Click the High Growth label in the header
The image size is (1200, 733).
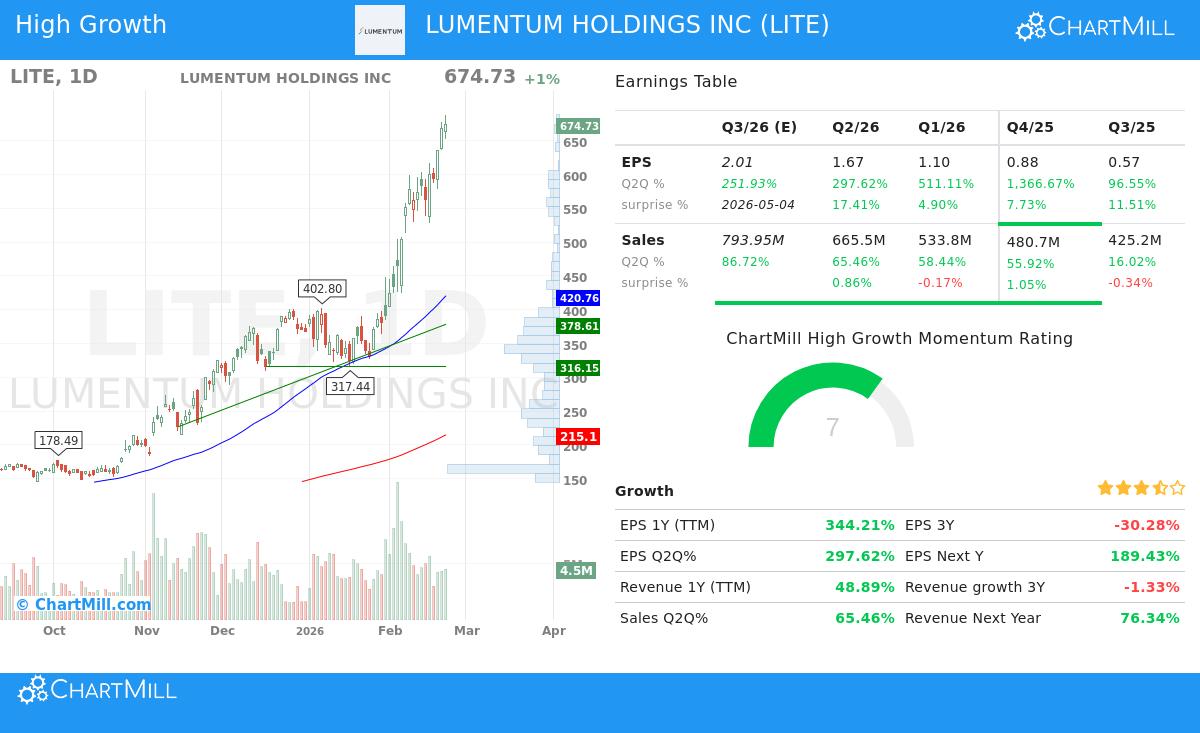click(91, 24)
